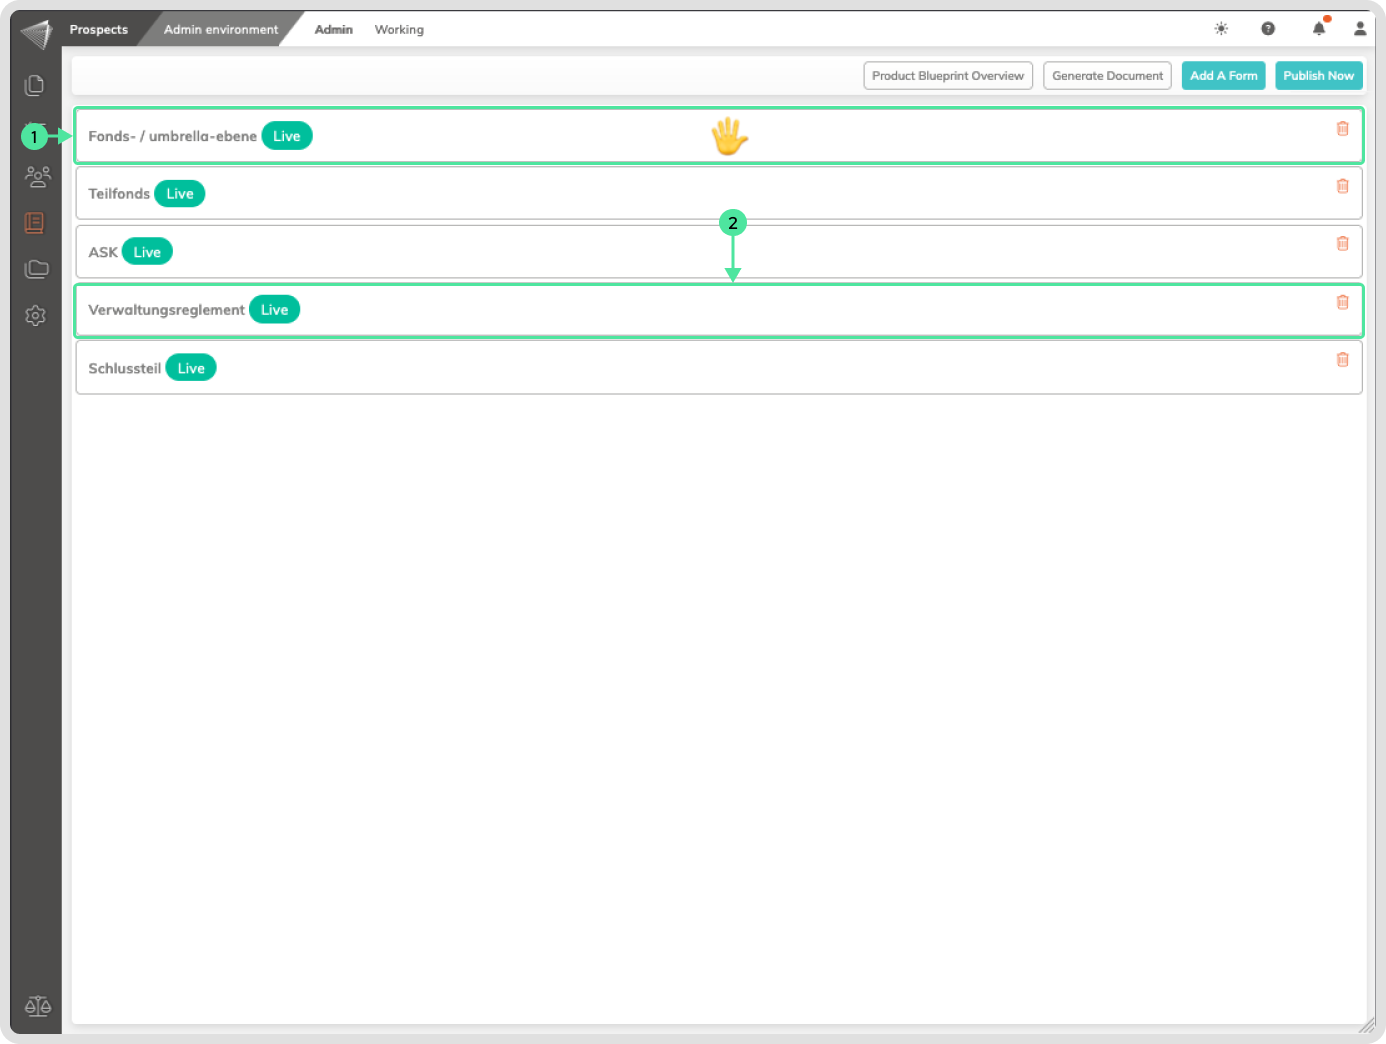Screen dimensions: 1386x1044
Task: Open the help question mark icon
Action: click(x=1268, y=29)
